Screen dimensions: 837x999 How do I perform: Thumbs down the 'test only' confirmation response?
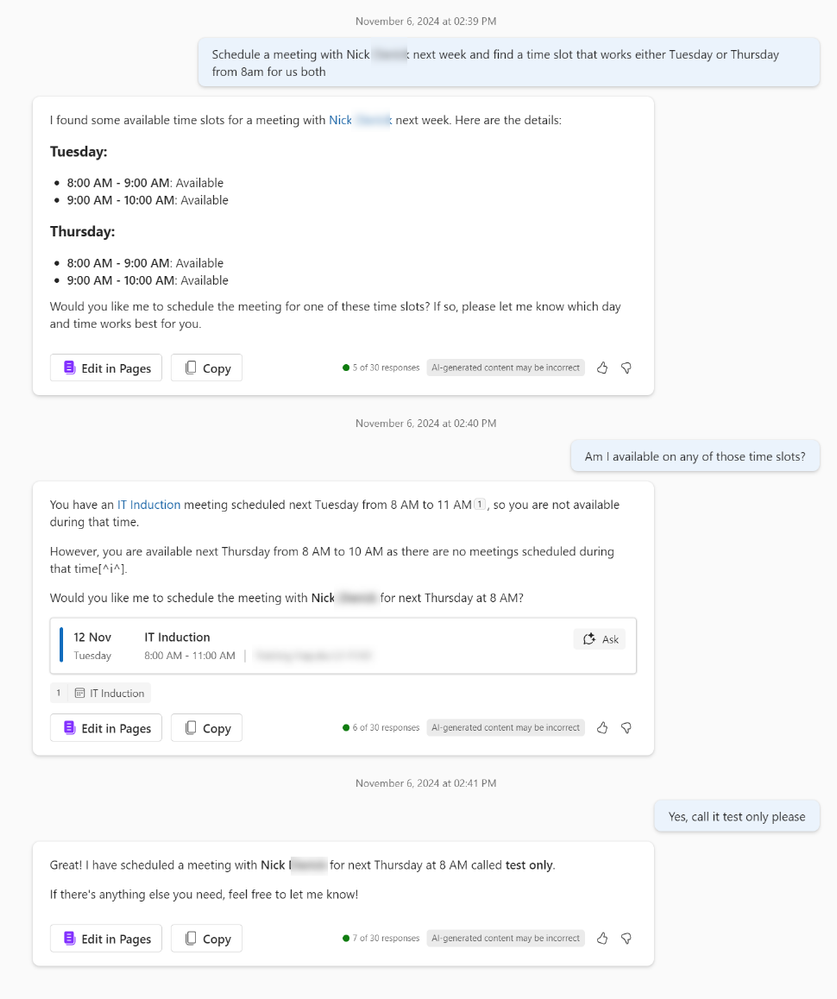click(x=626, y=938)
